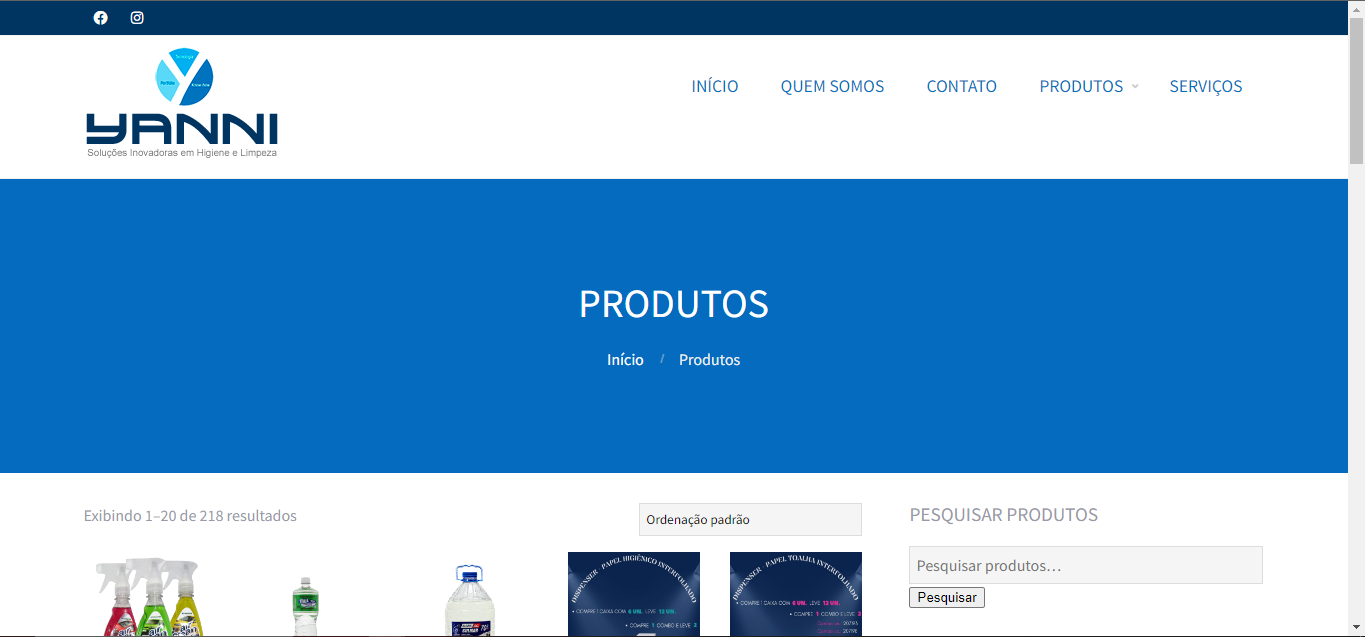Screen dimensions: 1365x637
Task: Click the 'Exibindo 1–20 de 218 resultados' text
Action: [190, 516]
